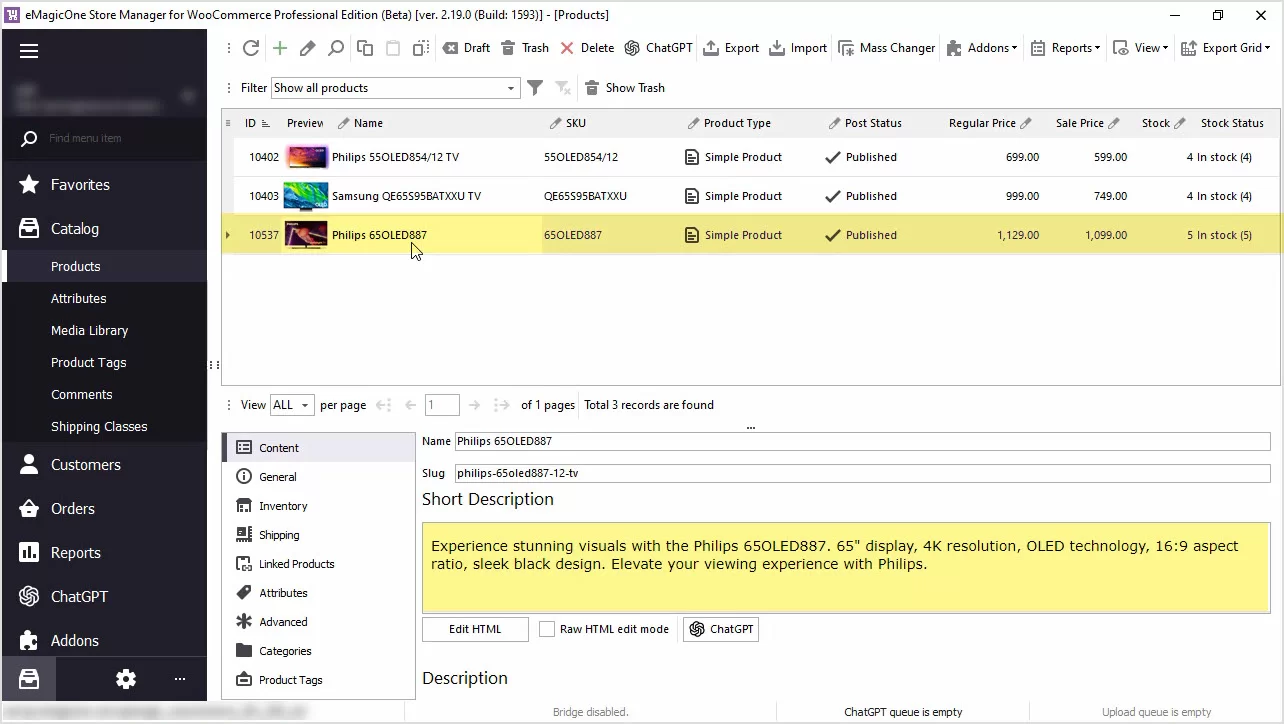Expand the Philips 65OLED887 row arrow
The image size is (1284, 724).
(228, 235)
